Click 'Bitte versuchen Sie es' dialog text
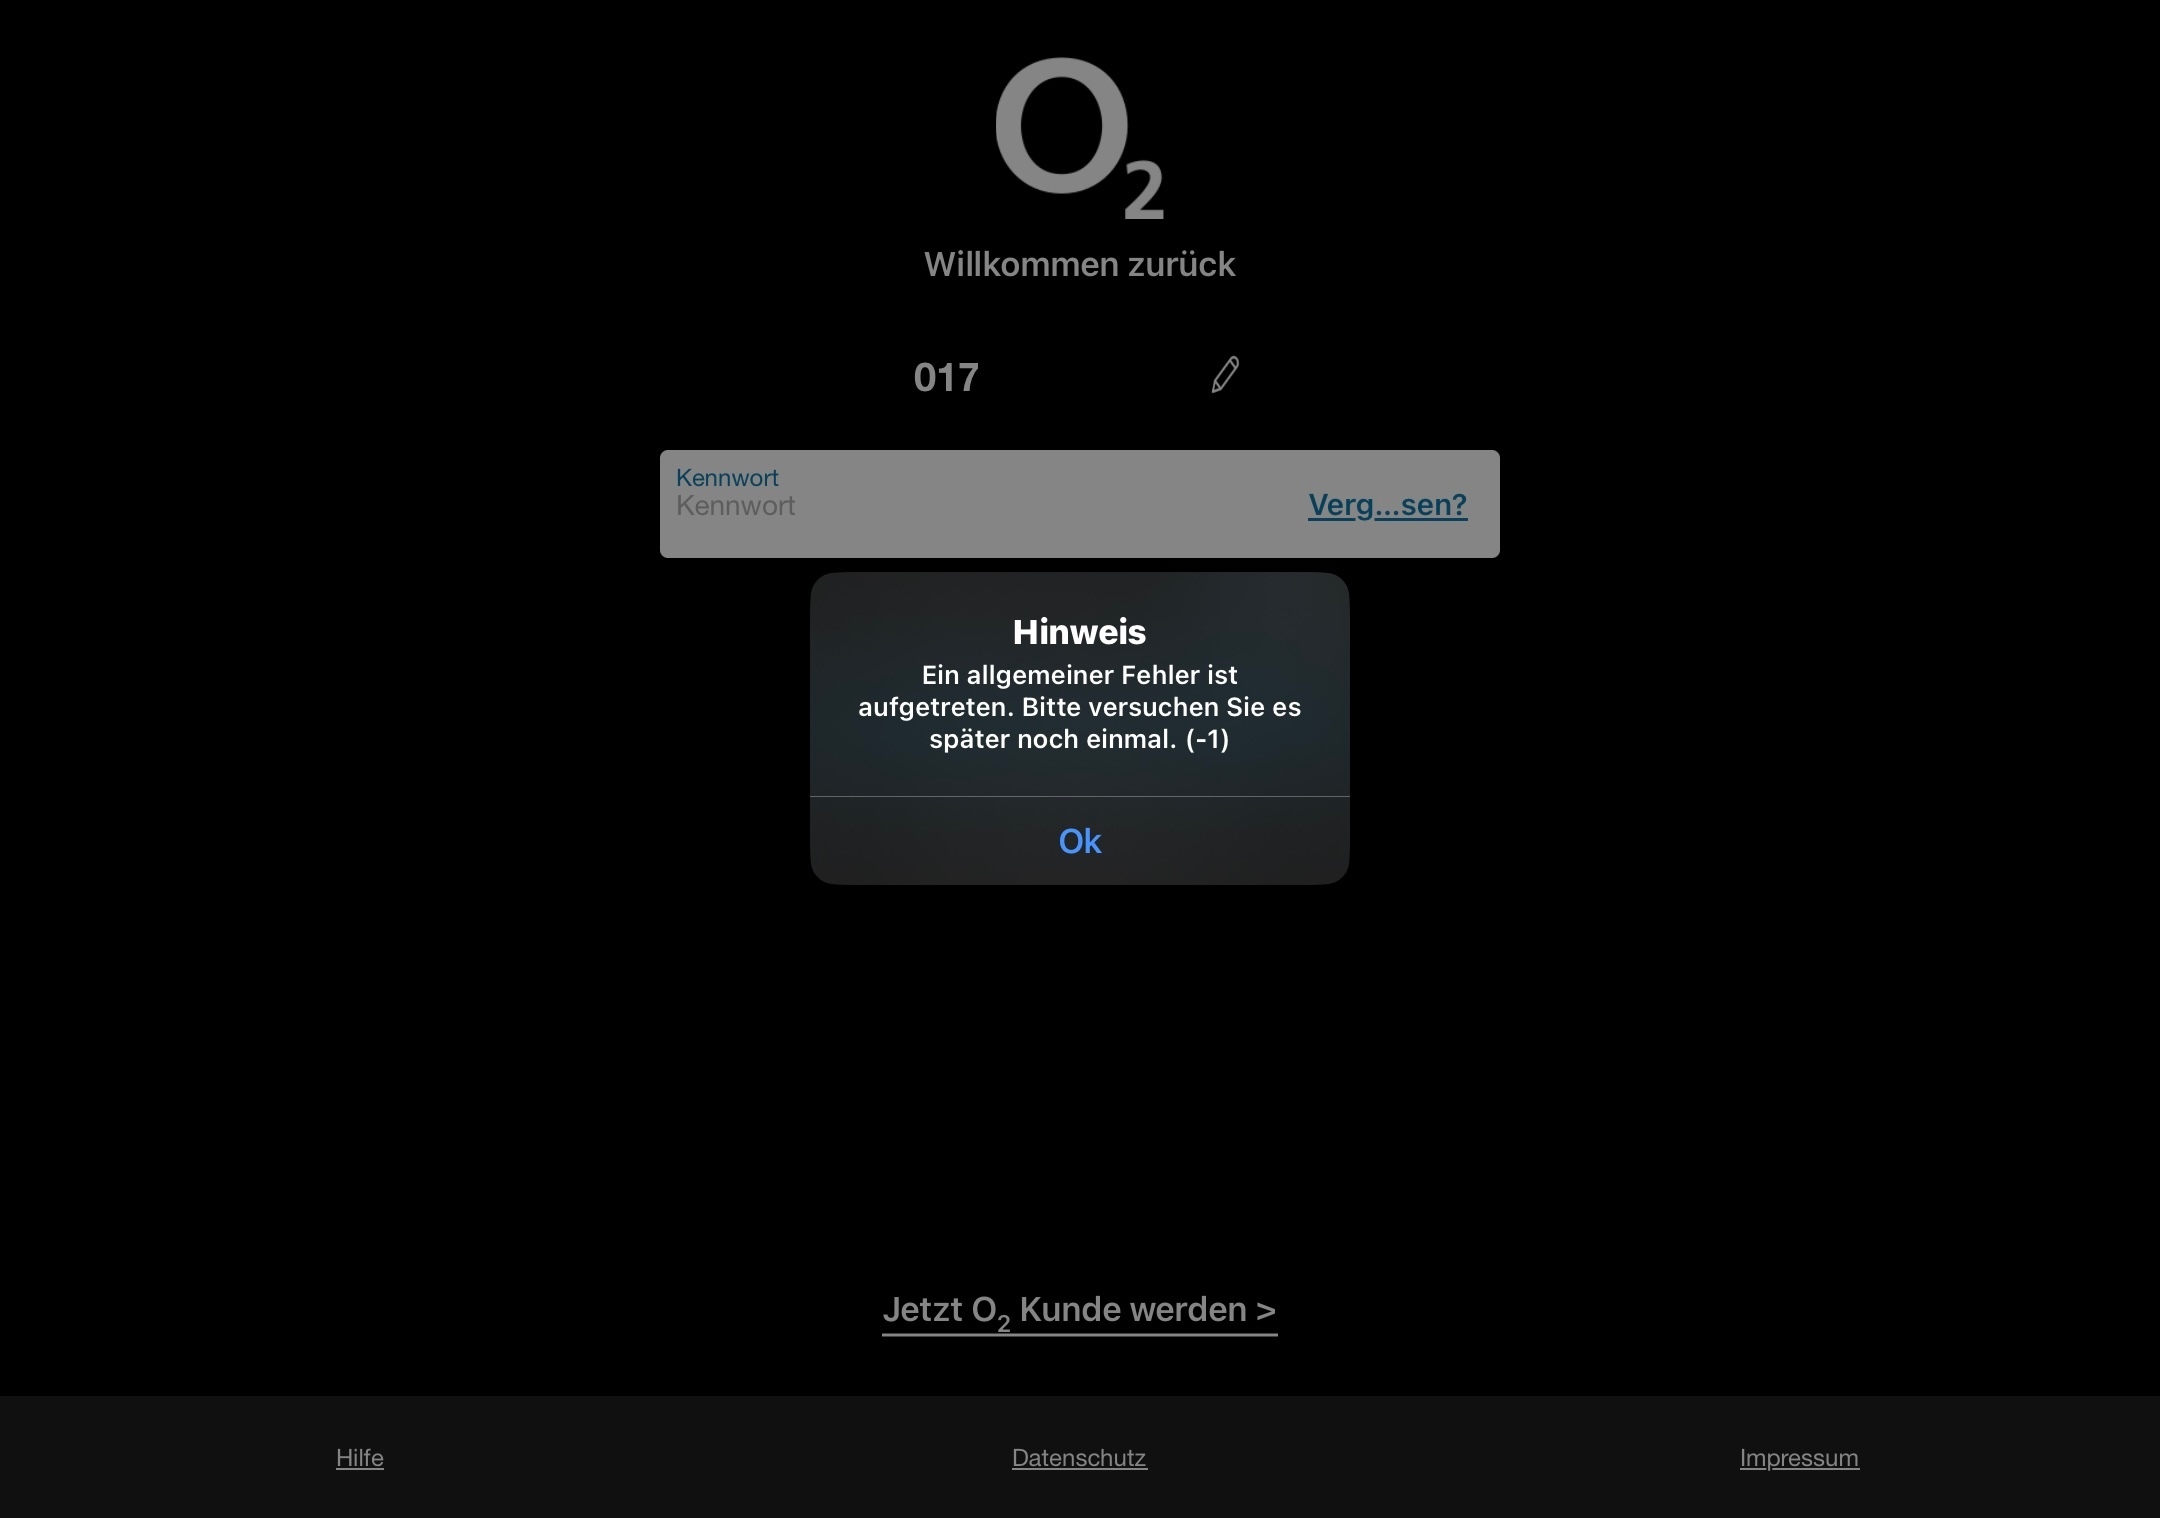Image resolution: width=2160 pixels, height=1518 pixels. (1161, 707)
